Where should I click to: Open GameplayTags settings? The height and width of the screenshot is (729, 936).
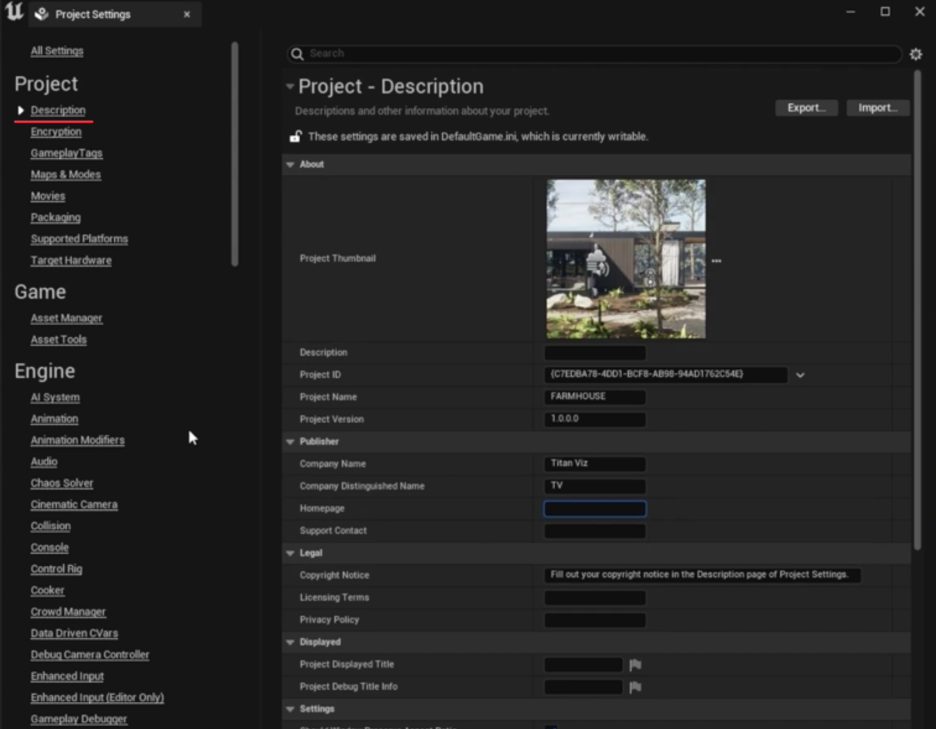tap(67, 153)
